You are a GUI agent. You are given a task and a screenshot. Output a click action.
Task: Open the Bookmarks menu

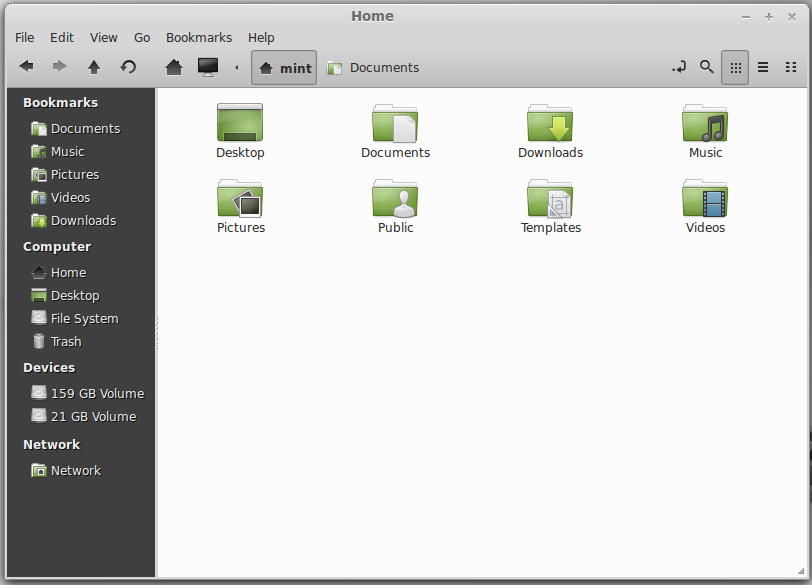point(198,37)
